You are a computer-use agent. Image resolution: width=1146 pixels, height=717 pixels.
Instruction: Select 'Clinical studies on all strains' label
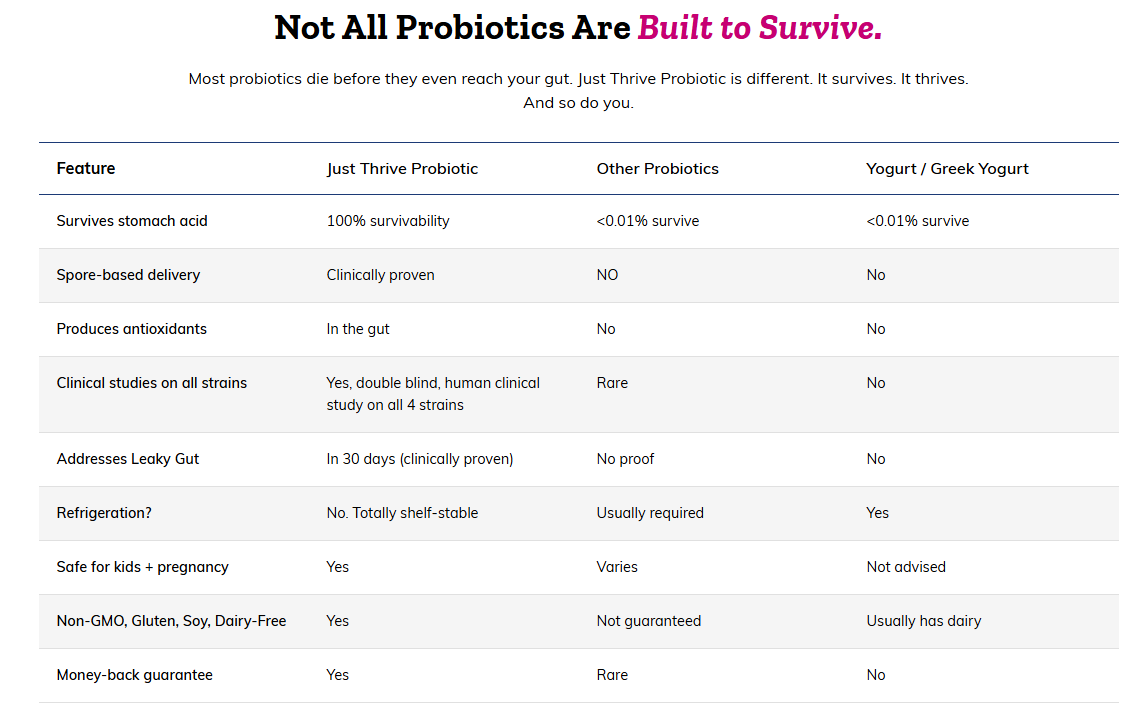pyautogui.click(x=151, y=383)
